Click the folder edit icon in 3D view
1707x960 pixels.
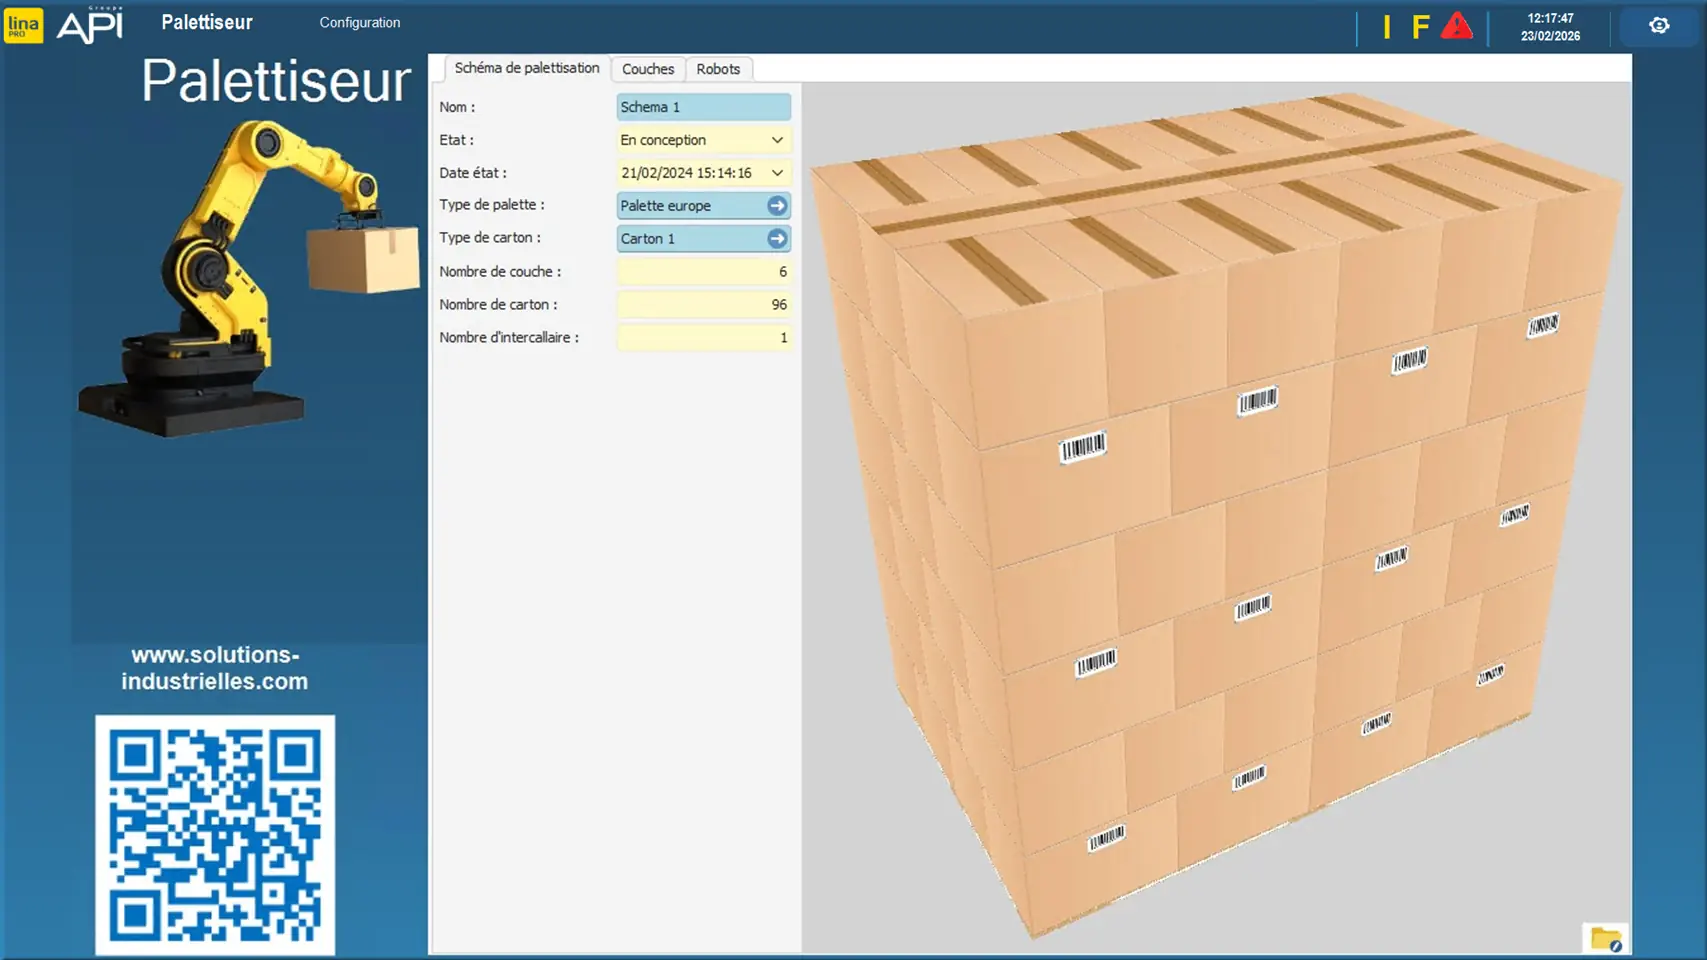(1606, 939)
